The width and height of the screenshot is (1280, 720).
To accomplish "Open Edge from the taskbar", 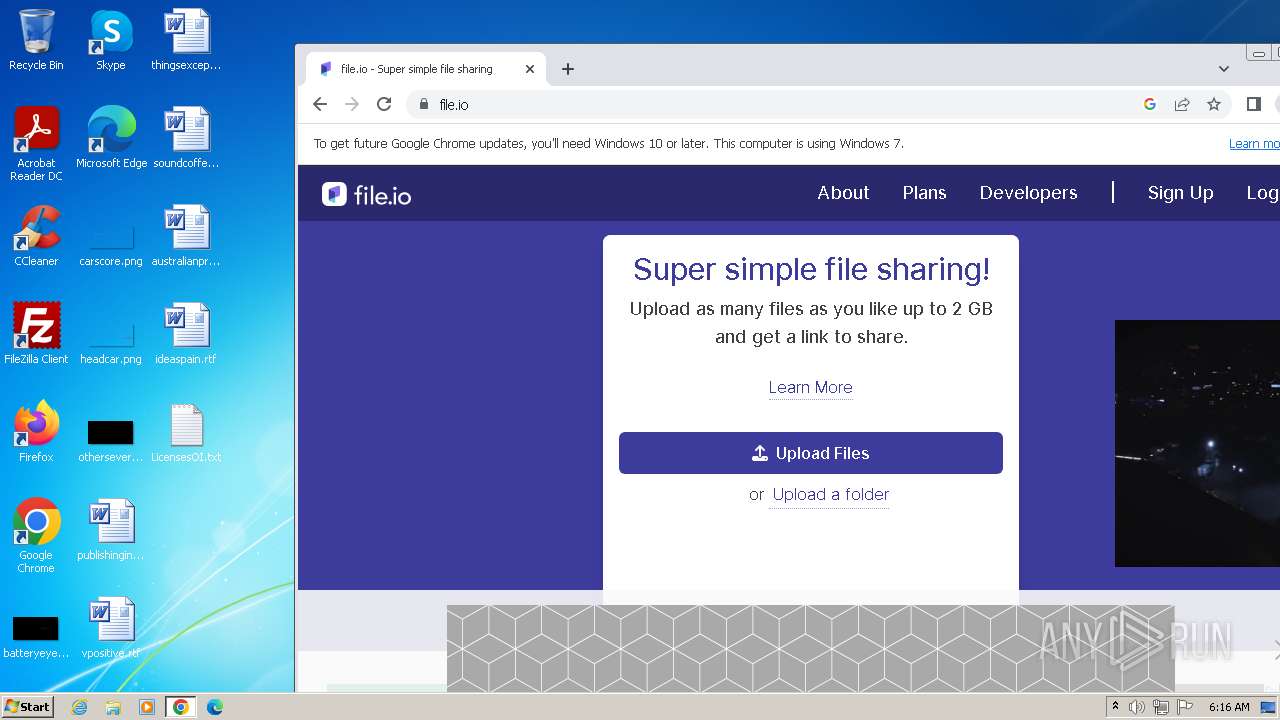I will pyautogui.click(x=214, y=707).
